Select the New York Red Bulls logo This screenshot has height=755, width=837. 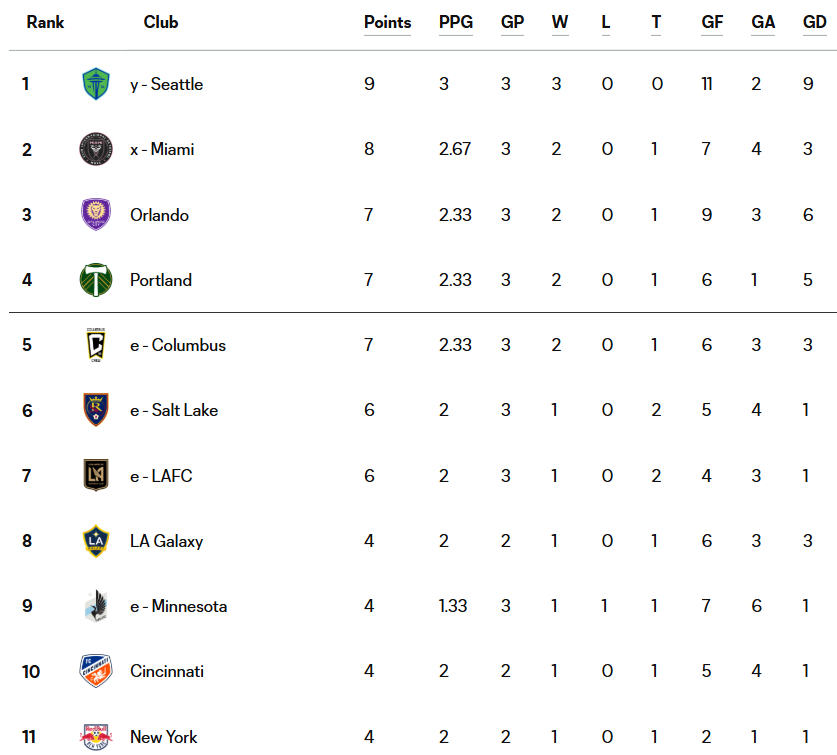pos(96,737)
